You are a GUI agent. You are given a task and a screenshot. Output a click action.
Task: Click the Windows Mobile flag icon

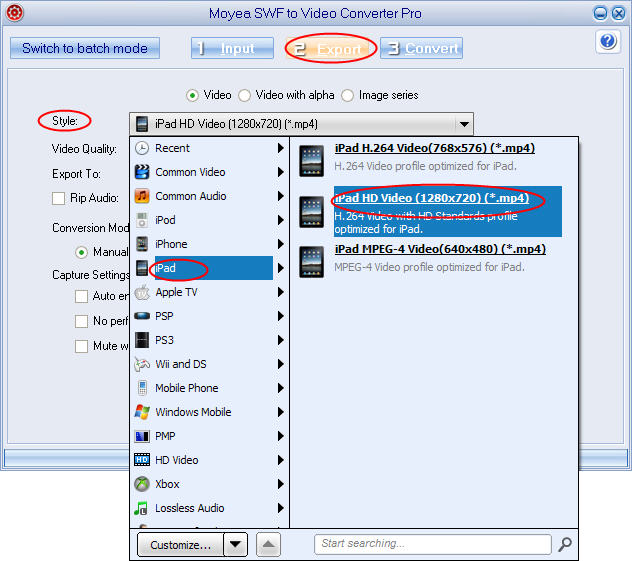(142, 412)
